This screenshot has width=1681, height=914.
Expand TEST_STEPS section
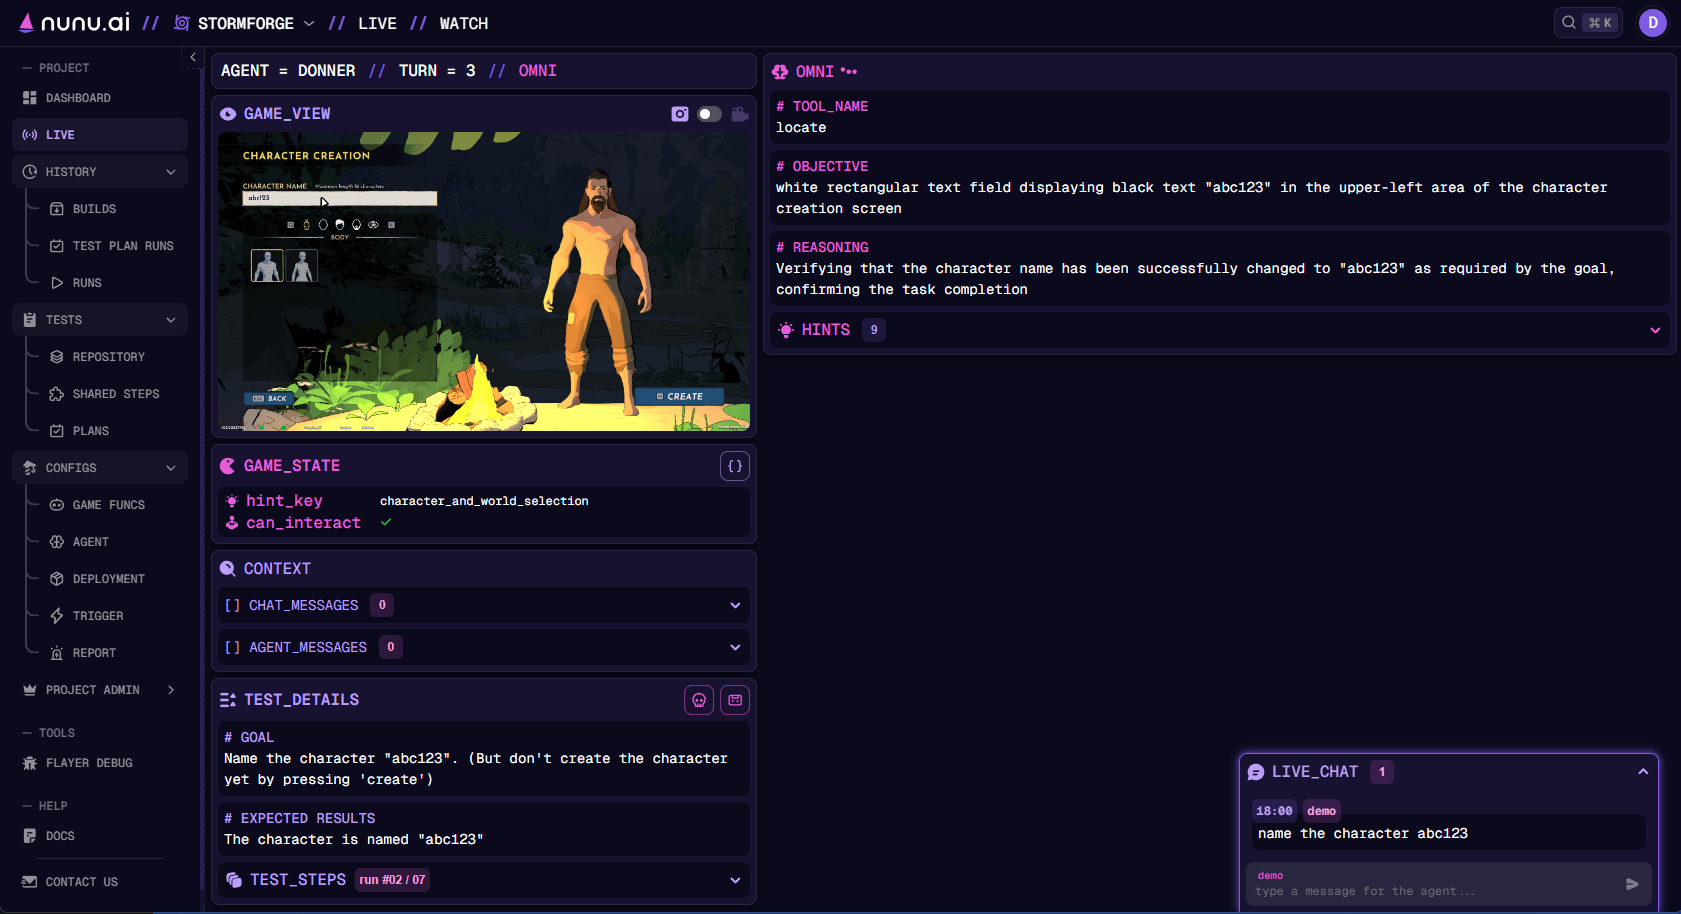coord(735,880)
